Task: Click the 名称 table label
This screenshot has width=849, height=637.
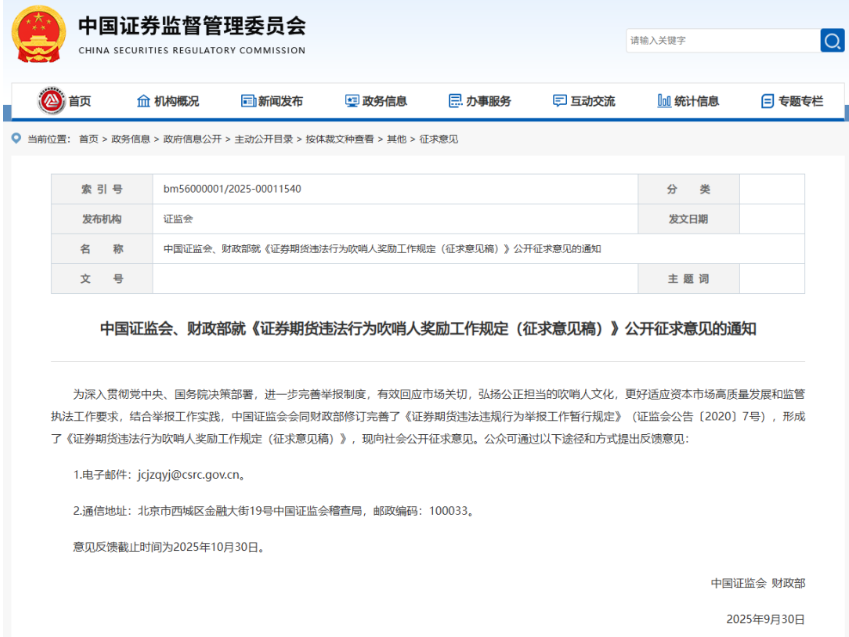Action: pyautogui.click(x=102, y=249)
